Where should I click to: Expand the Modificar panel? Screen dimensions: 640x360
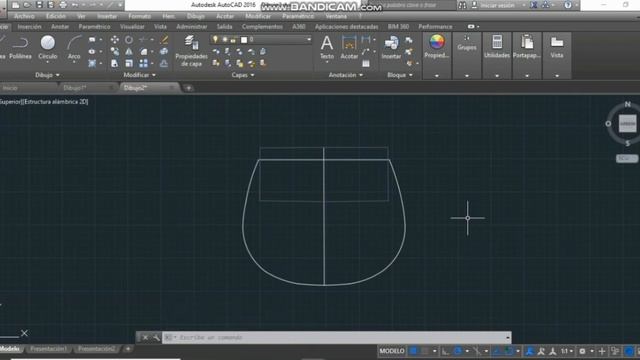tap(140, 75)
